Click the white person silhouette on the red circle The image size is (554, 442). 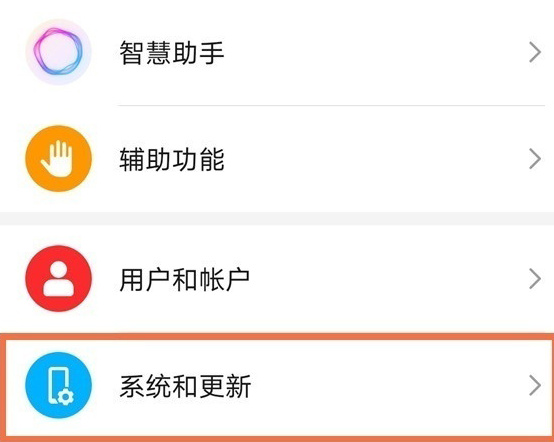59,279
